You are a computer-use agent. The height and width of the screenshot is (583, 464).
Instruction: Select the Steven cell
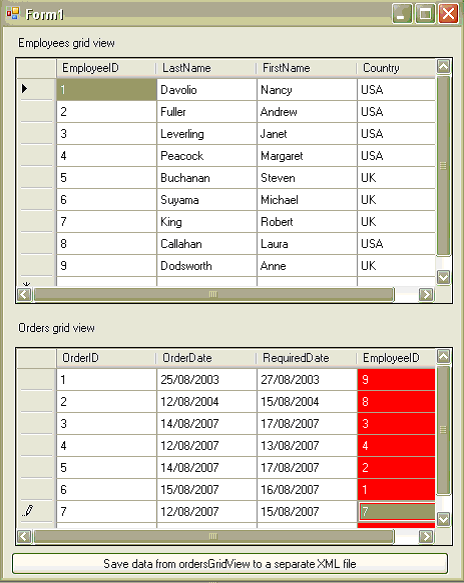(x=307, y=178)
